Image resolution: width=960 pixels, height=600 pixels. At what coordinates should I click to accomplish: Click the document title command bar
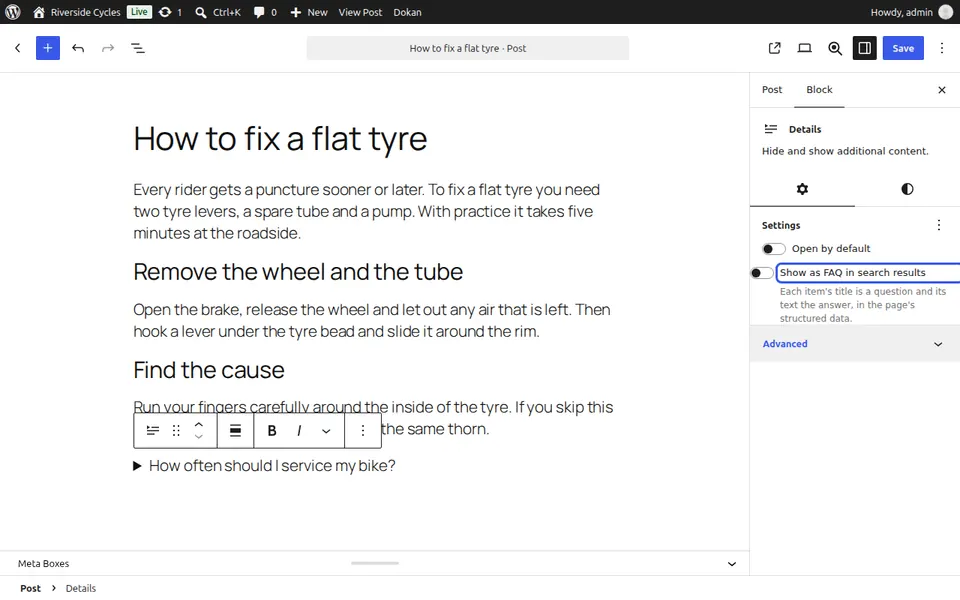(x=468, y=48)
